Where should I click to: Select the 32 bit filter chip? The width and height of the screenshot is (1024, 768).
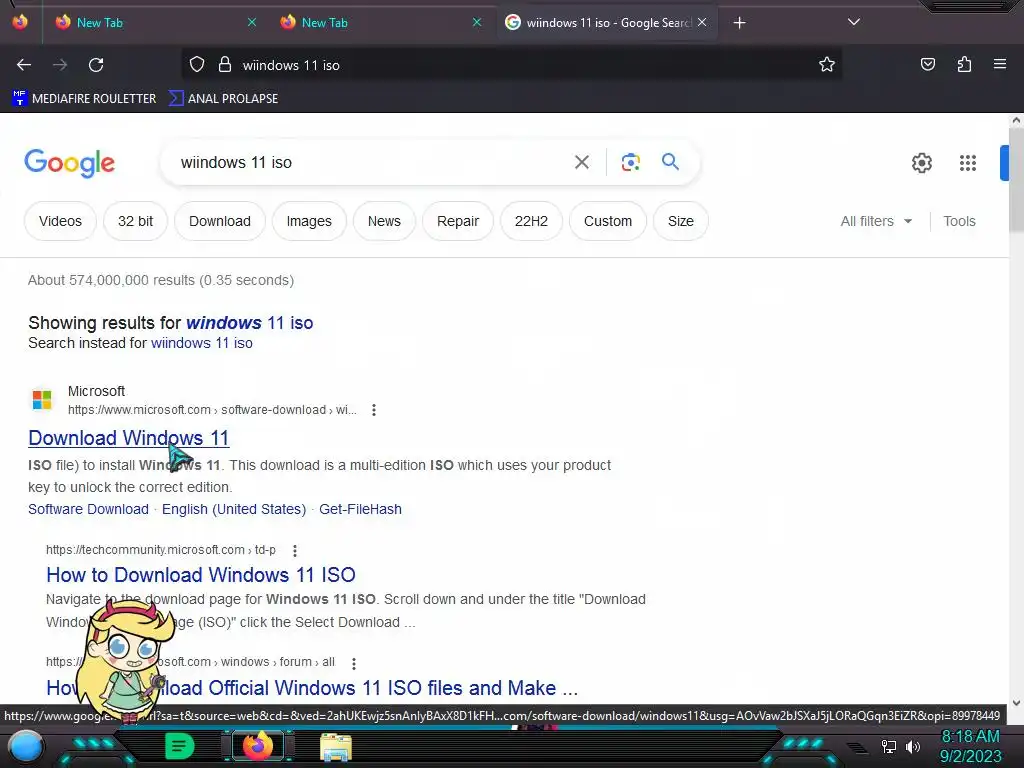[135, 221]
